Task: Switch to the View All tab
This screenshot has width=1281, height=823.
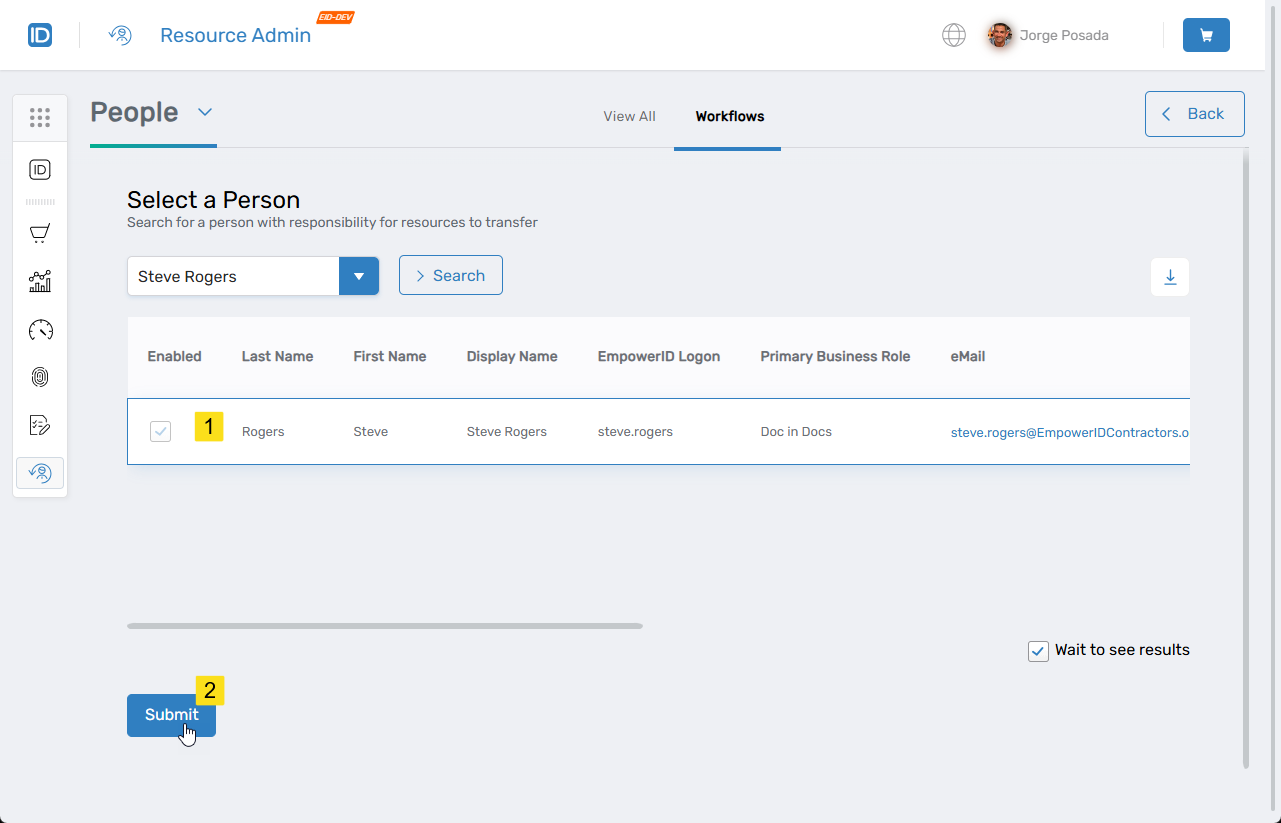Action: coord(629,116)
